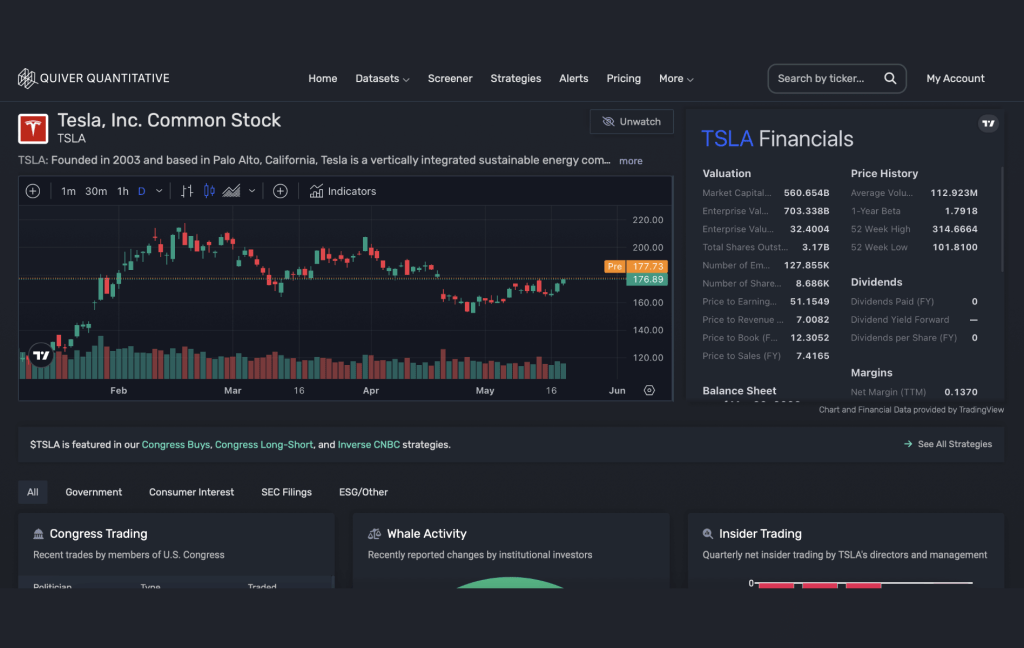1024x648 pixels.
Task: Click the Insider Trading magnifier icon
Action: point(708,534)
